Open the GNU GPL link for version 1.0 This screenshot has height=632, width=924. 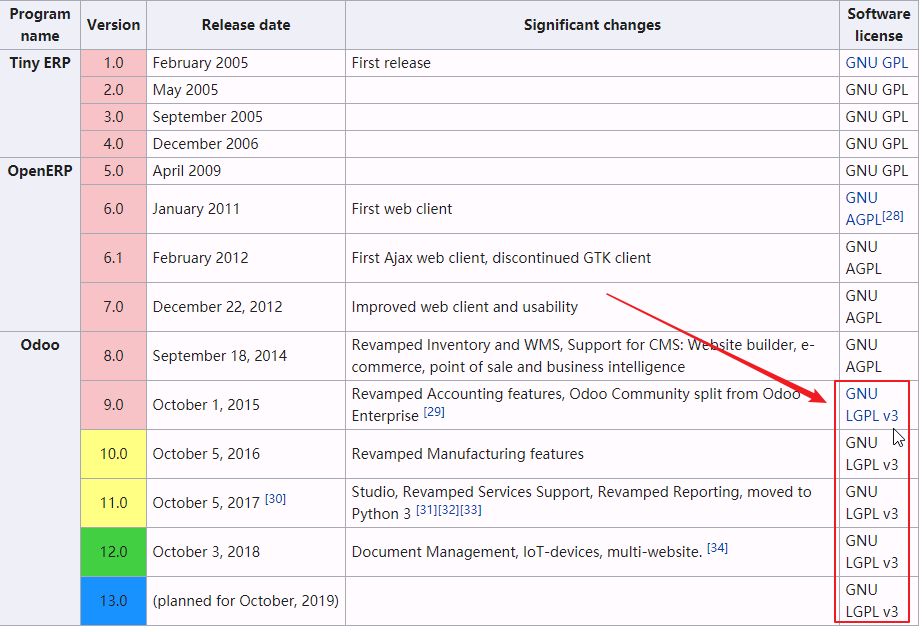click(876, 62)
